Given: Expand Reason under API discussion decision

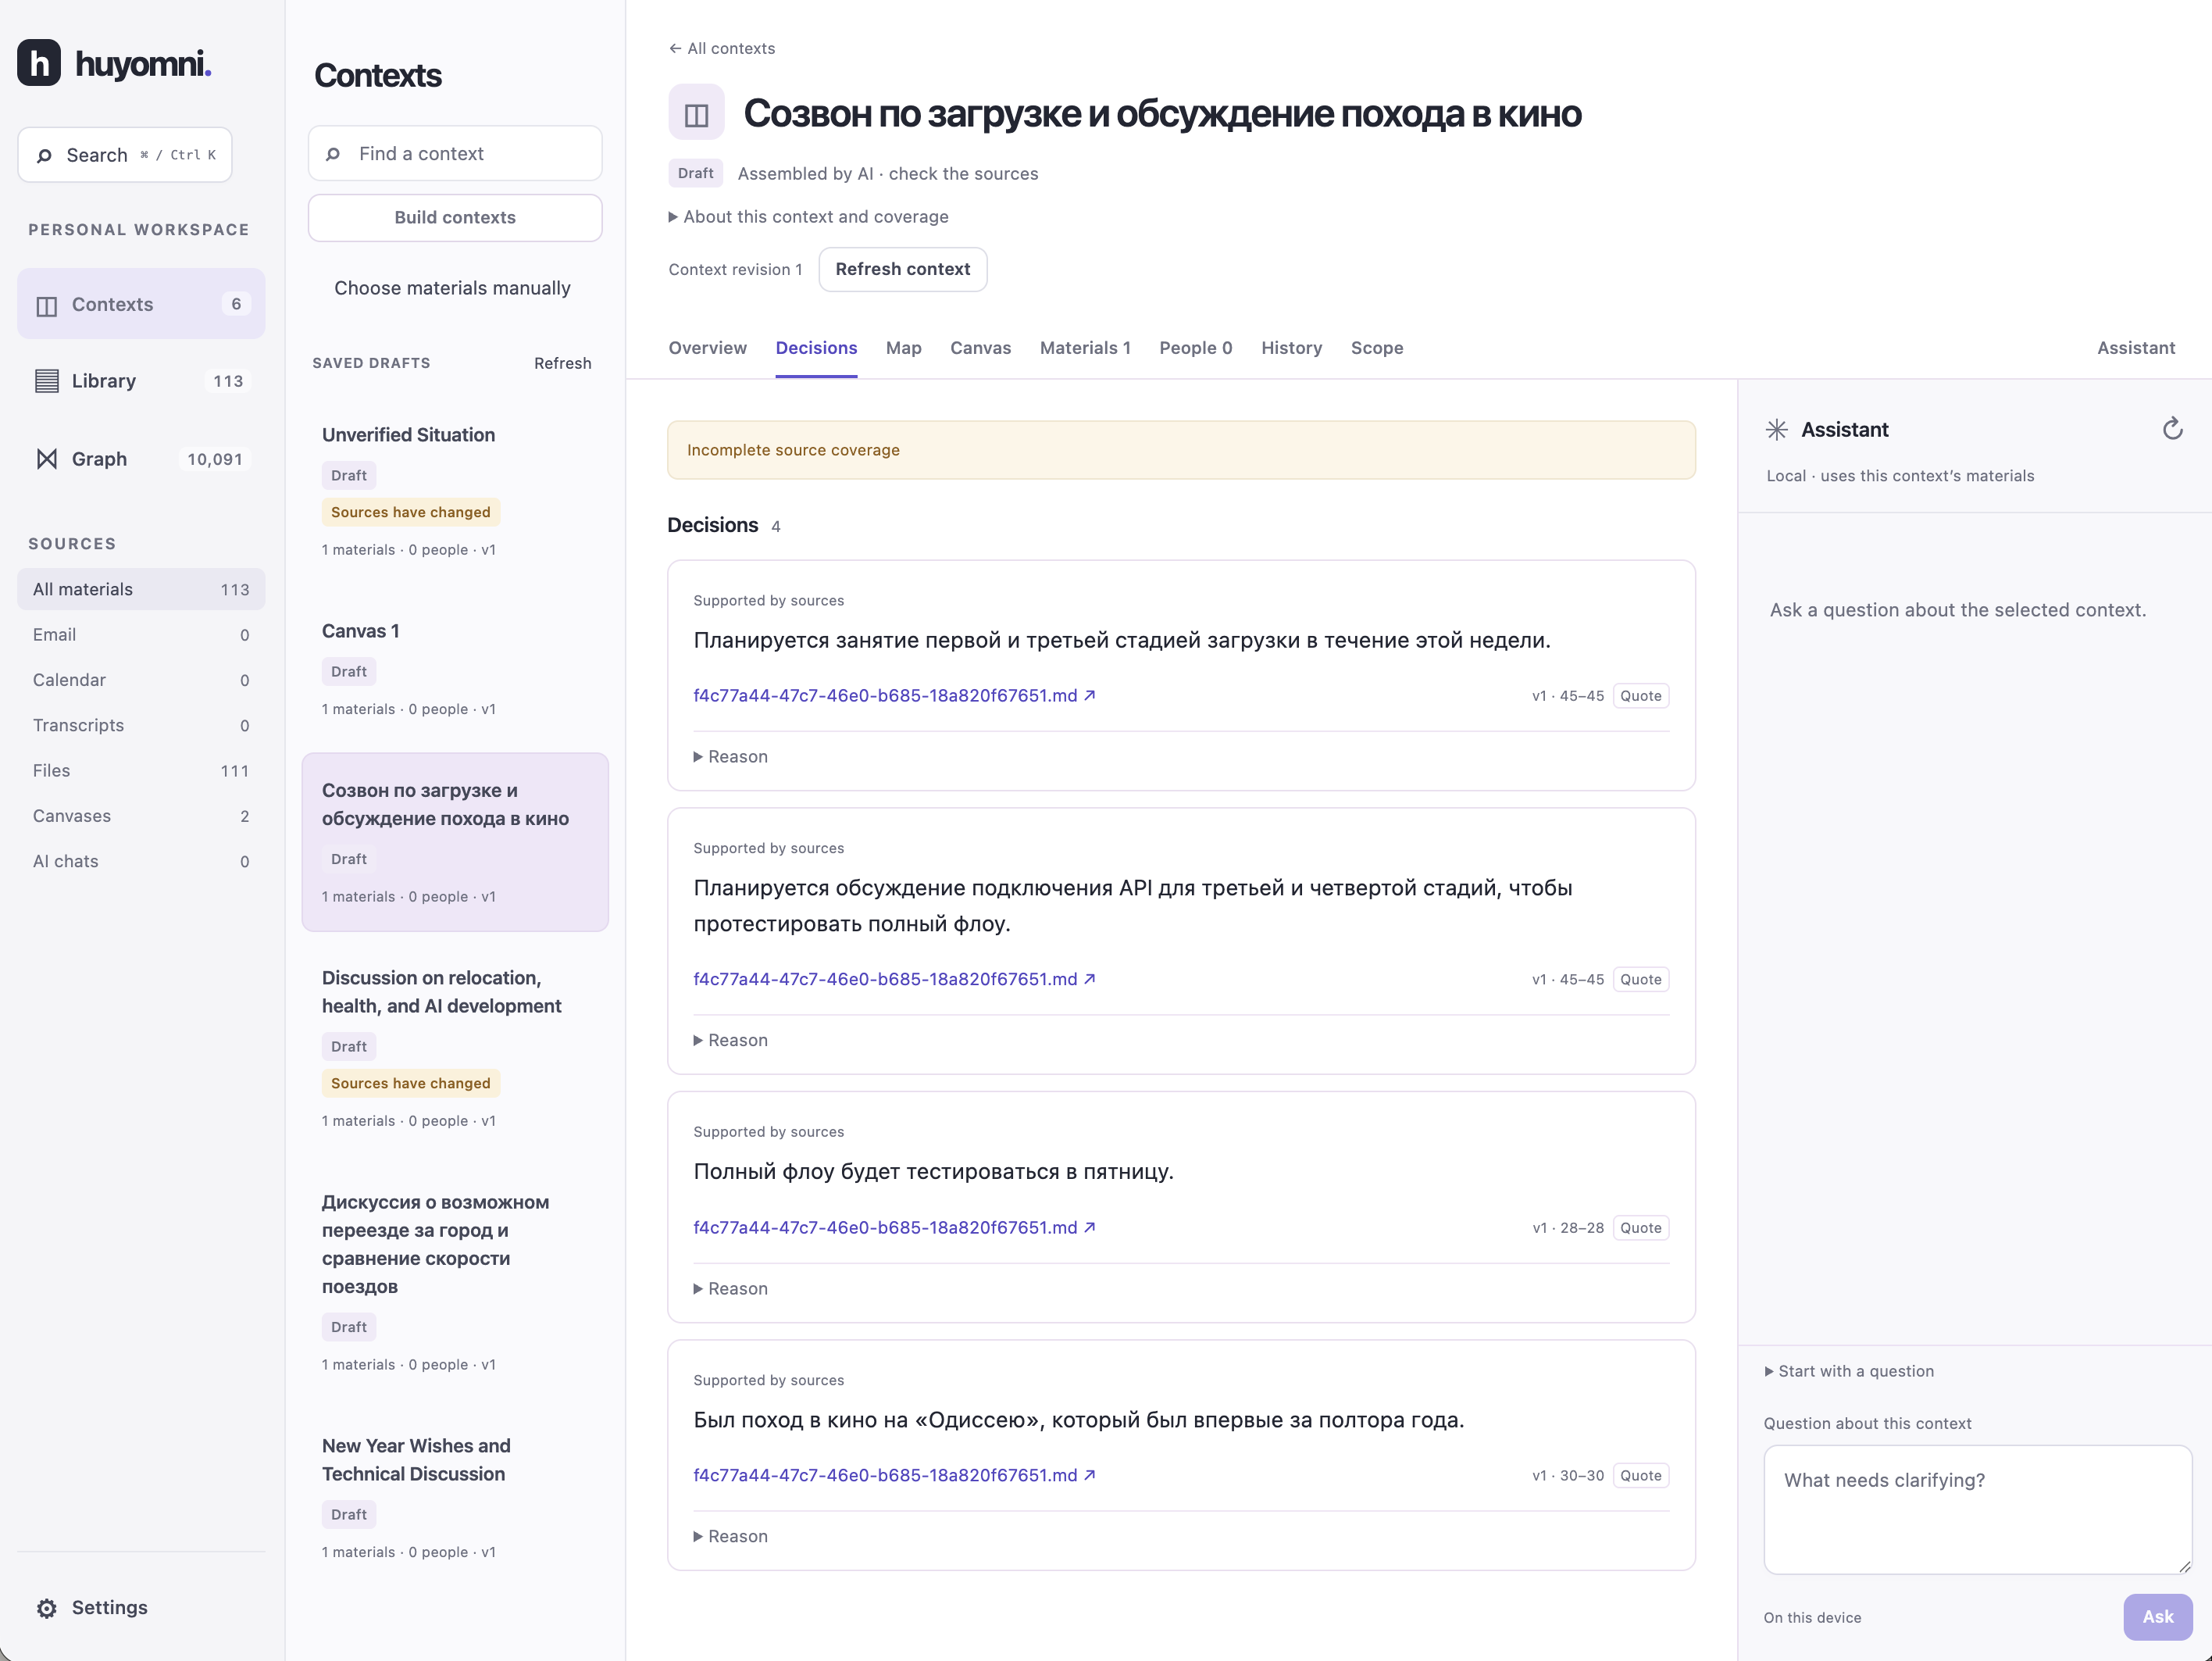Looking at the screenshot, I should pos(731,1040).
